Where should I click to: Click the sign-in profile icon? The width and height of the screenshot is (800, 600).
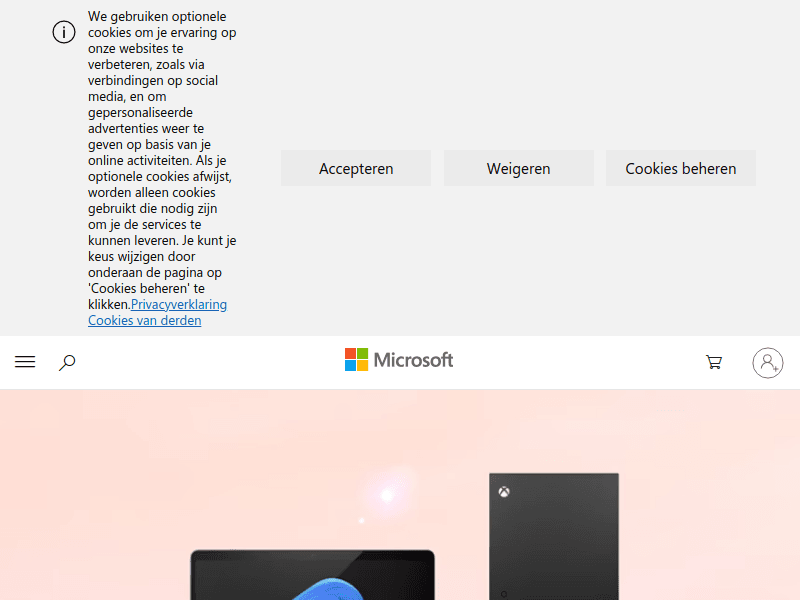point(767,363)
